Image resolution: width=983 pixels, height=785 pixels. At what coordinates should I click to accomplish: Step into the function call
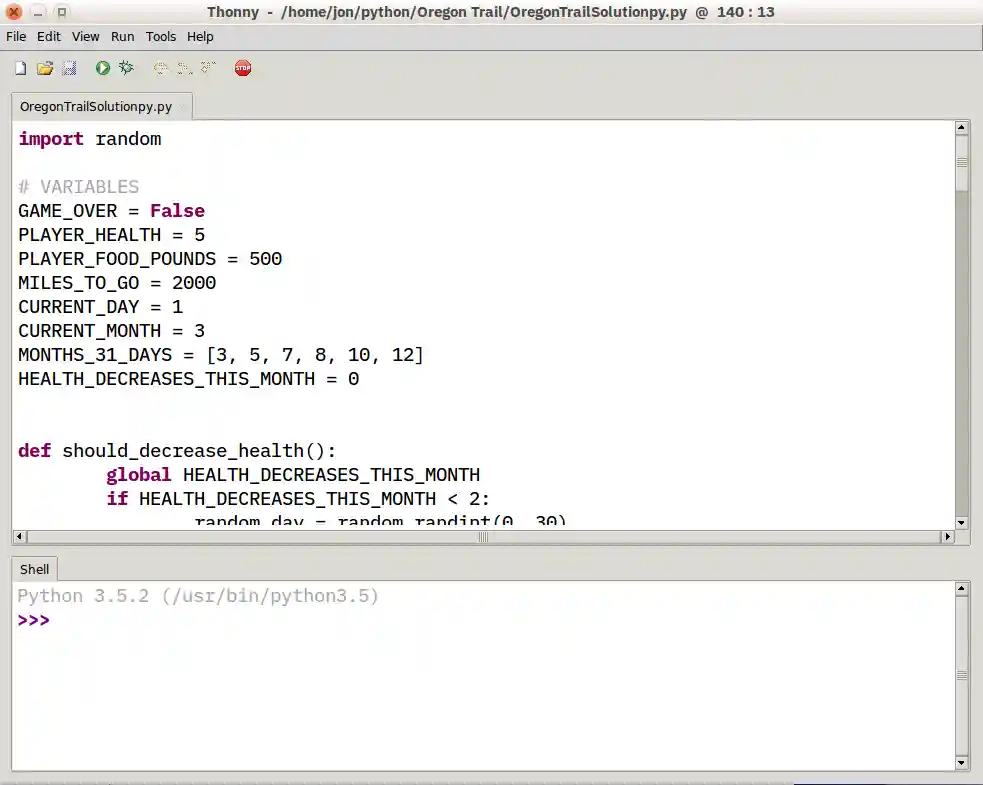tap(182, 67)
